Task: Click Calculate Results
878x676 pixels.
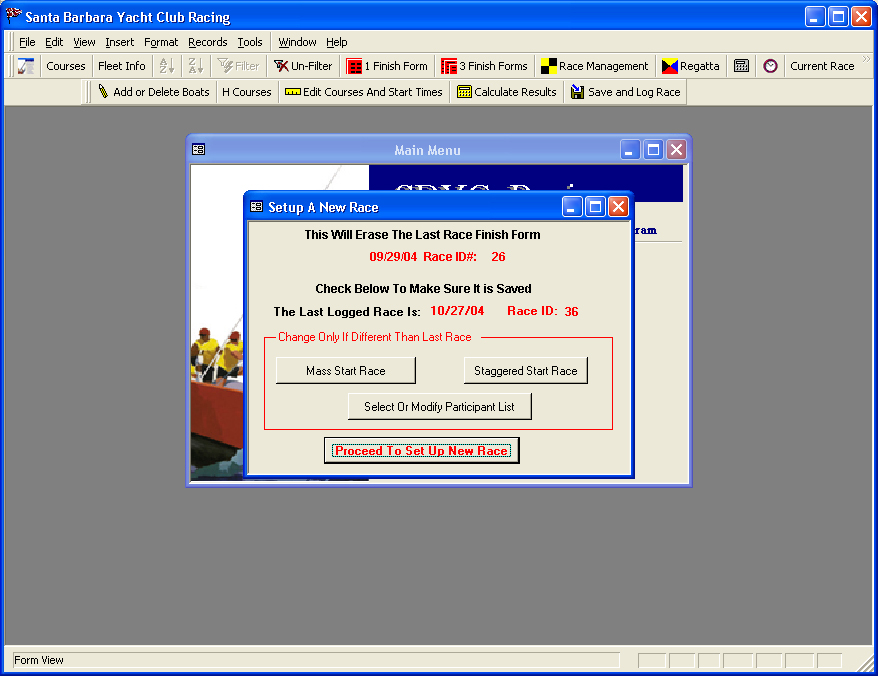Action: 507,92
